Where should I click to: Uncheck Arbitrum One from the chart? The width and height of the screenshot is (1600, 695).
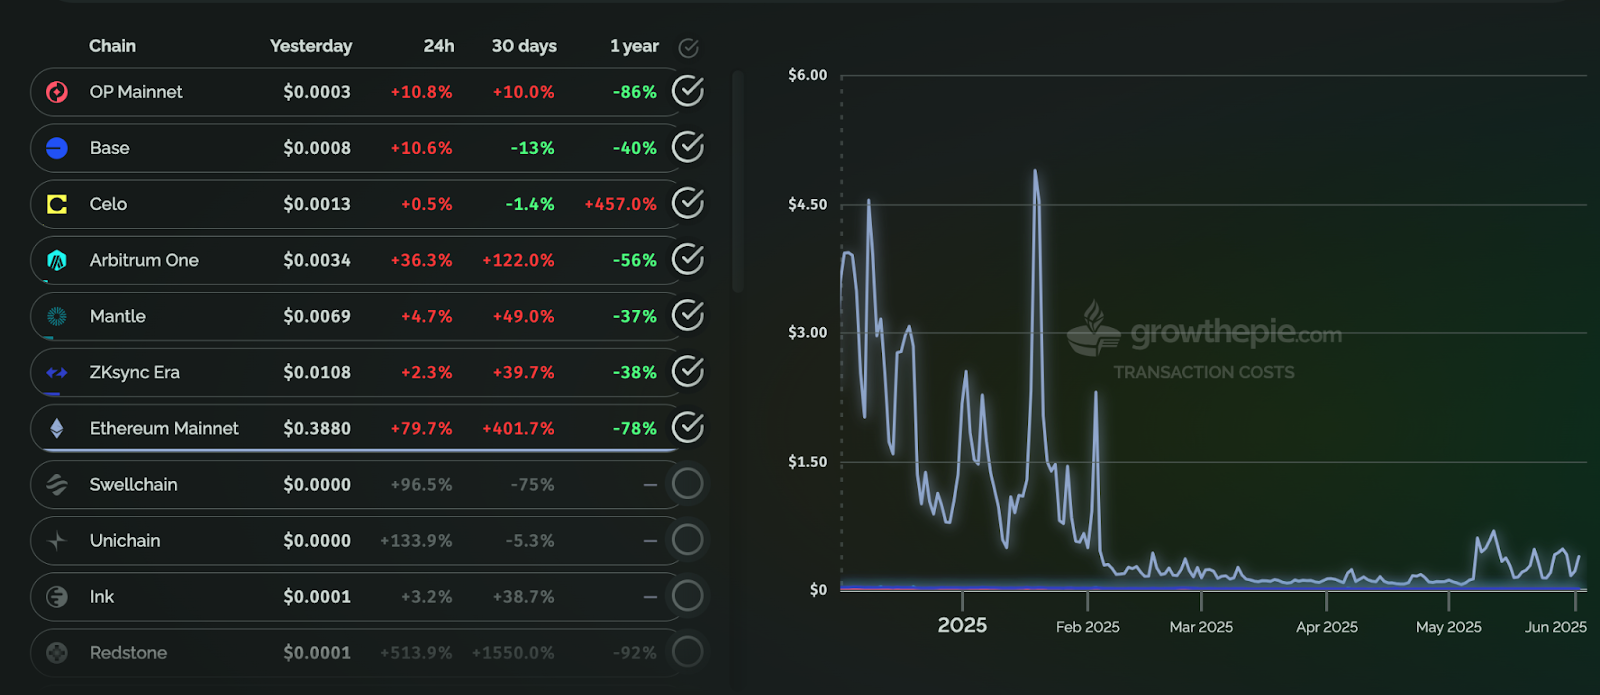pyautogui.click(x=687, y=259)
